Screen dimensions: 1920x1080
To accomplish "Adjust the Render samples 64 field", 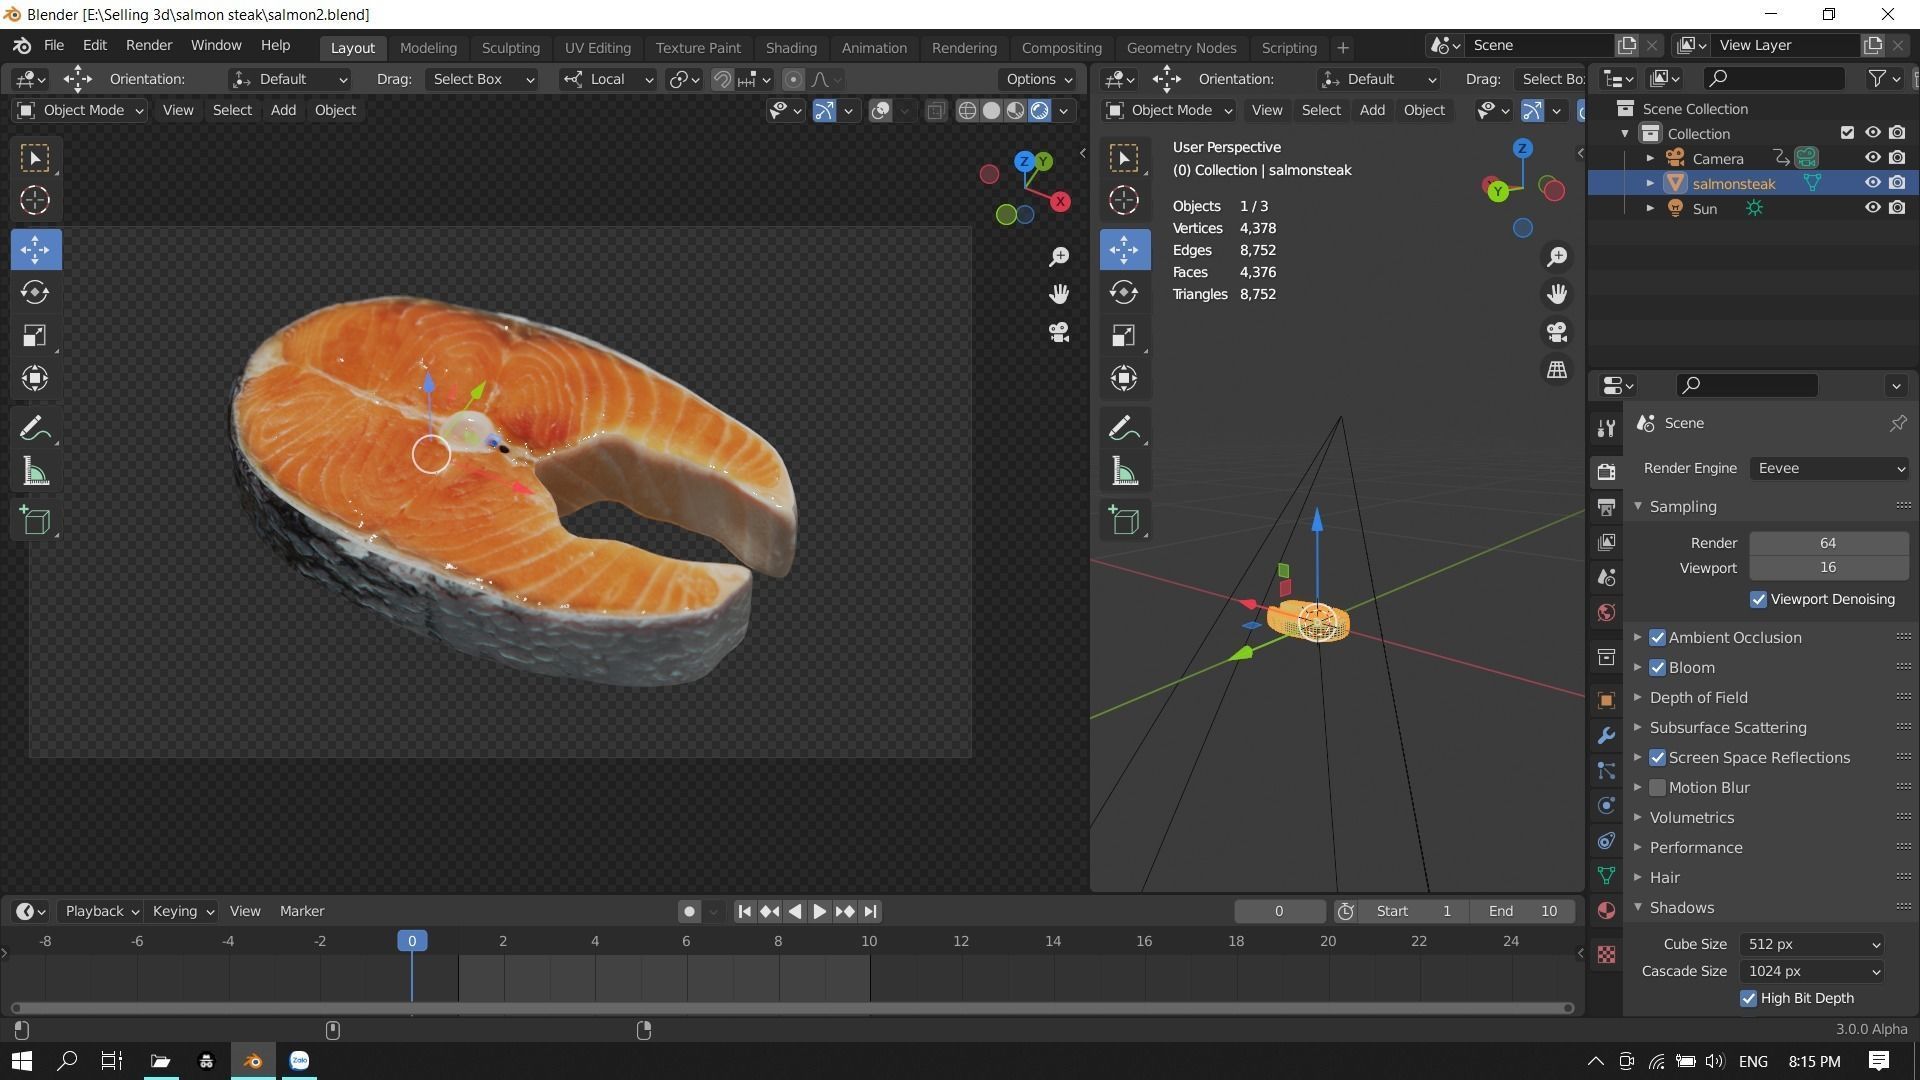I will [x=1828, y=544].
